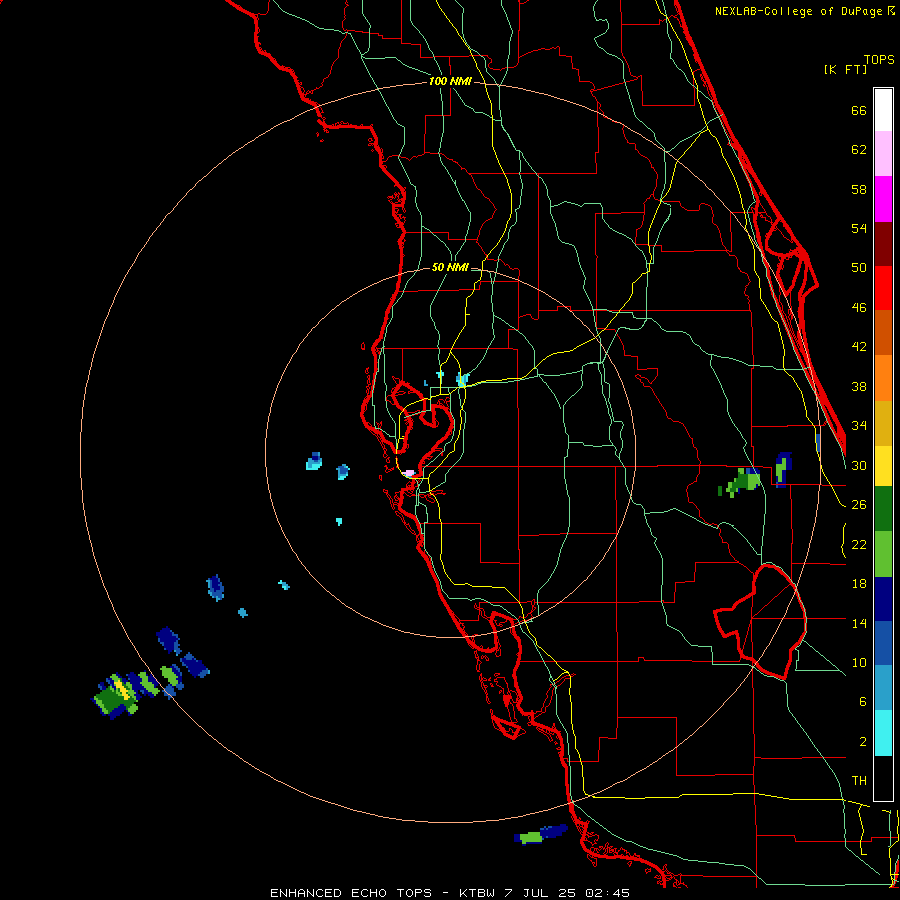Screen dimensions: 900x900
Task: Click the NEXLAB-College of DuPage credit text
Action: (804, 11)
